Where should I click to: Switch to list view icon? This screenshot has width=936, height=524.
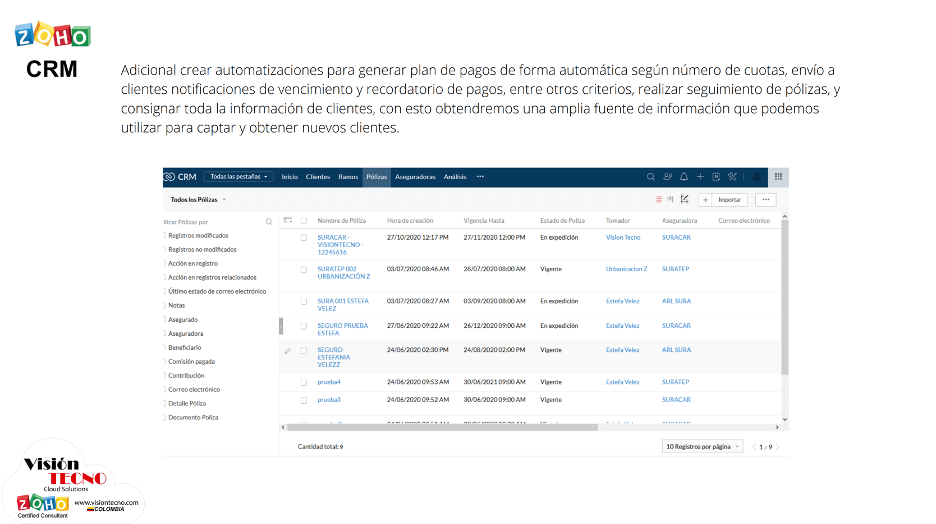pos(658,200)
